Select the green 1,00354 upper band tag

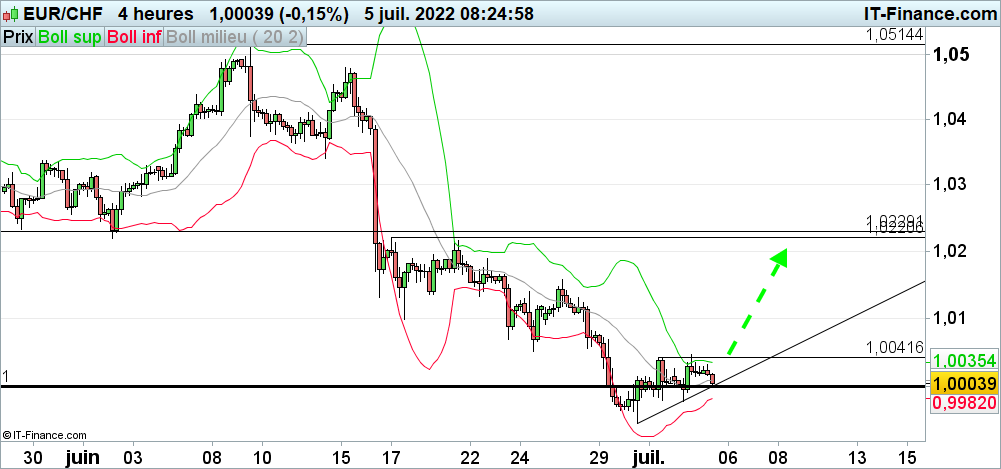[963, 361]
